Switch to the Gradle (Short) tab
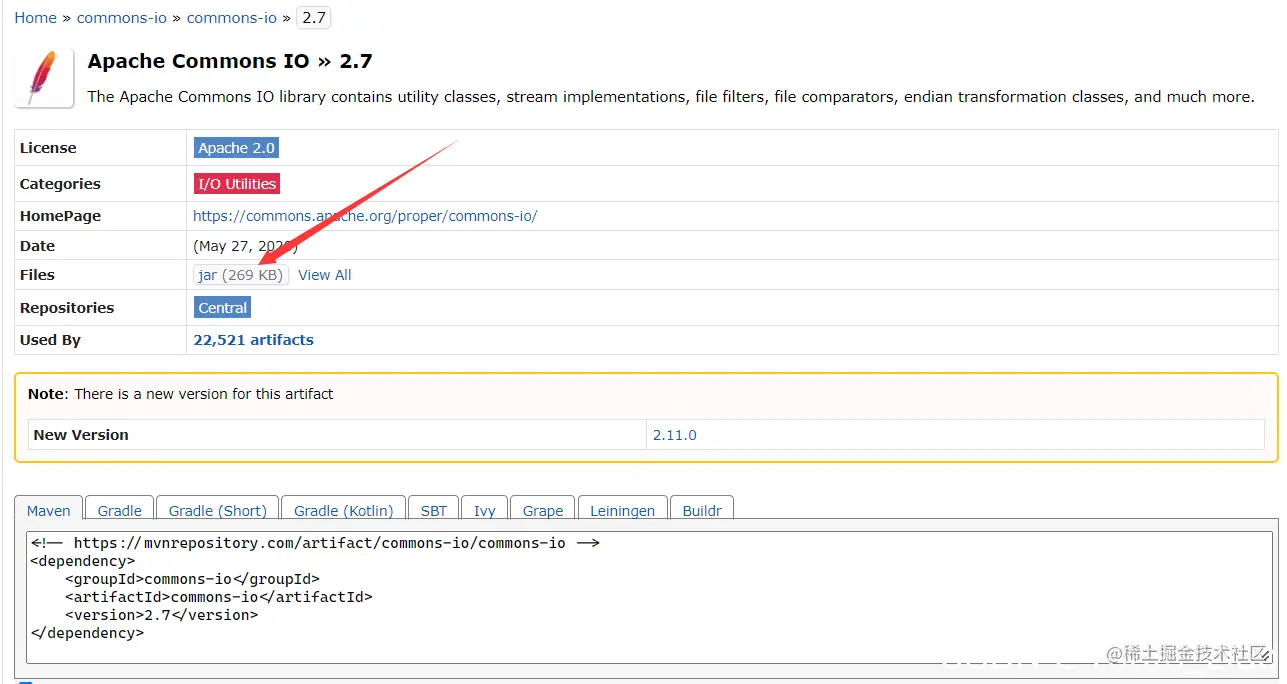Viewport: 1287px width, 684px height. pos(218,510)
